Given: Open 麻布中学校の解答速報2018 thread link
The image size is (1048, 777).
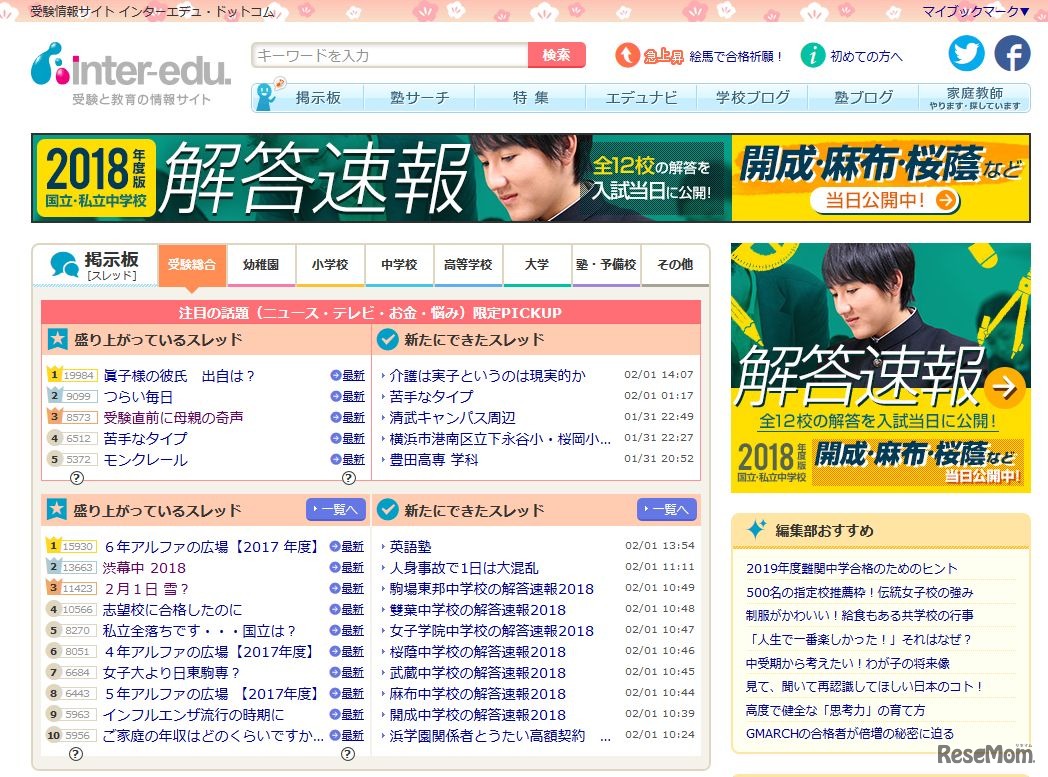Looking at the screenshot, I should click(477, 694).
